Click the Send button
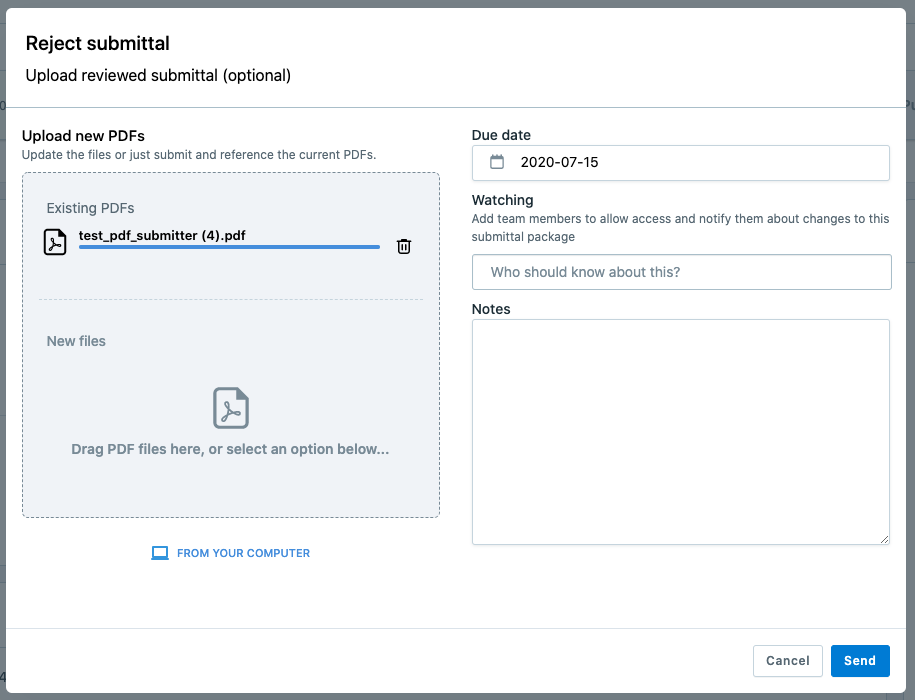Viewport: 915px width, 700px height. coord(860,661)
